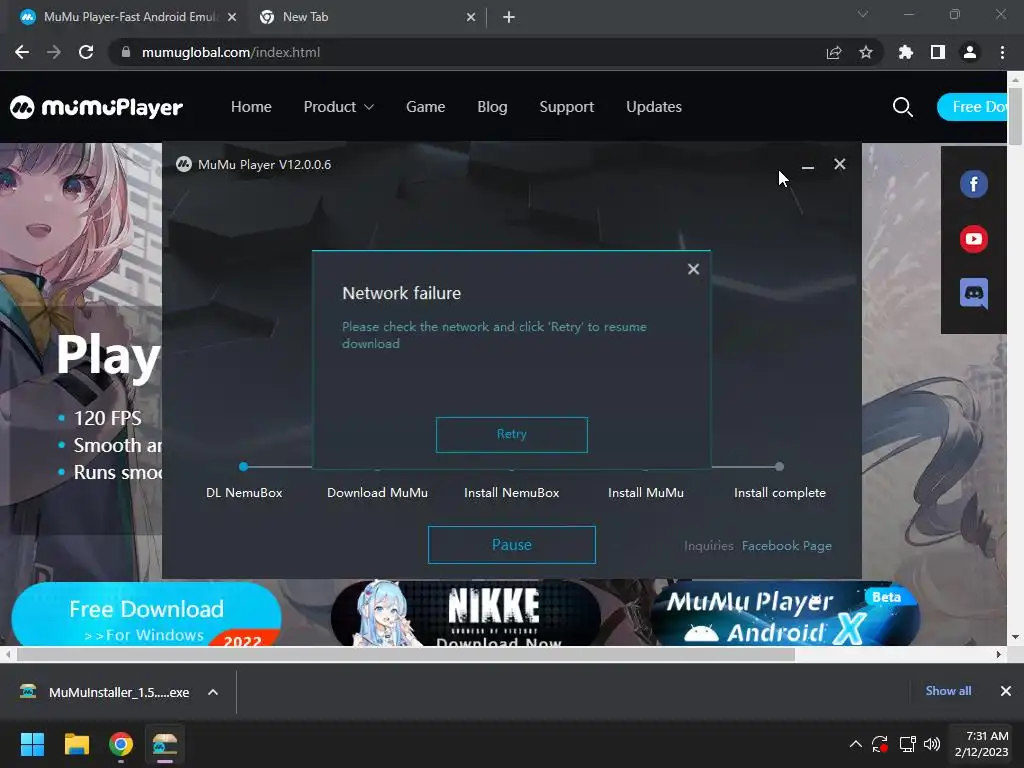Open the Chrome three-dot menu
Viewport: 1024px width, 768px height.
click(x=1002, y=52)
